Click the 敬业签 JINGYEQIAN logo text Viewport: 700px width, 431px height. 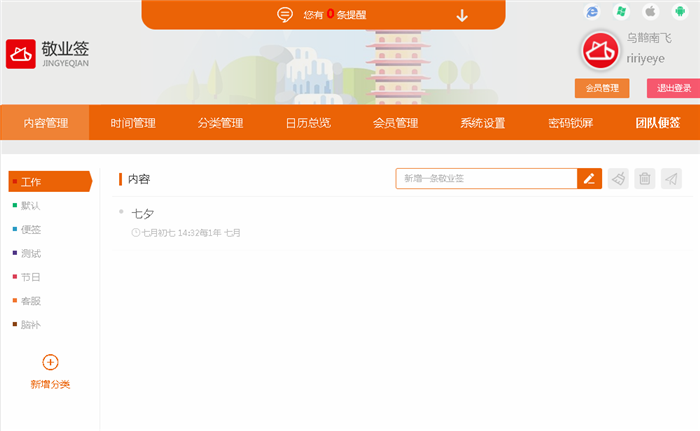pos(65,54)
